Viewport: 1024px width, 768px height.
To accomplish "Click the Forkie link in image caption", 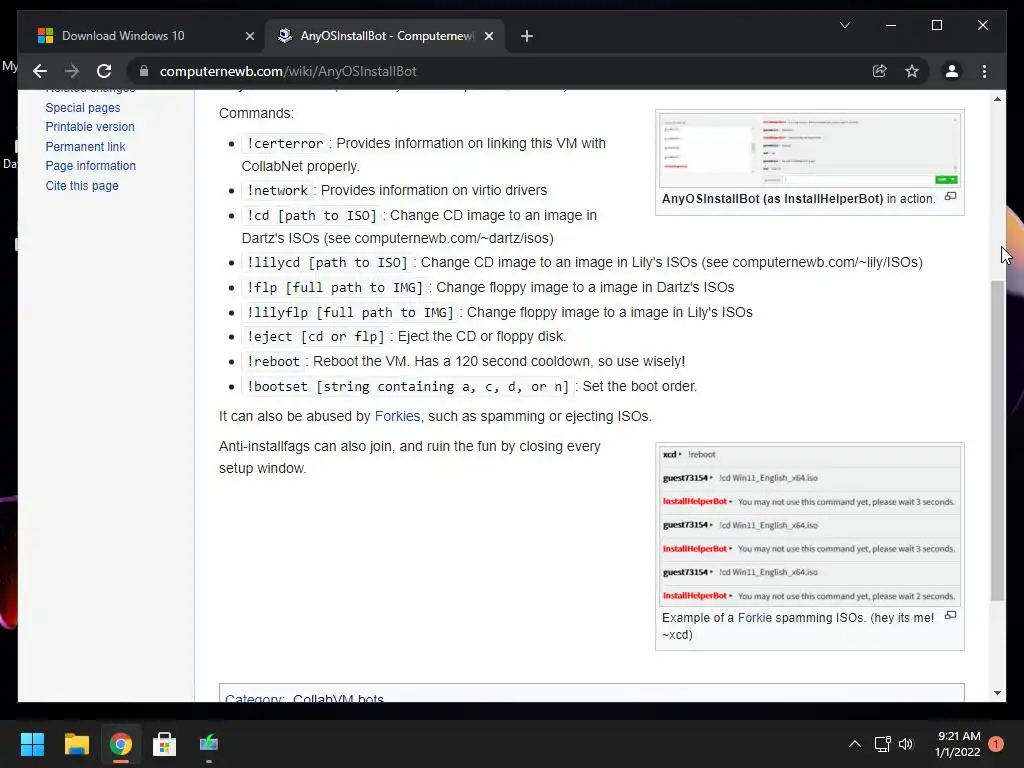I will click(754, 618).
